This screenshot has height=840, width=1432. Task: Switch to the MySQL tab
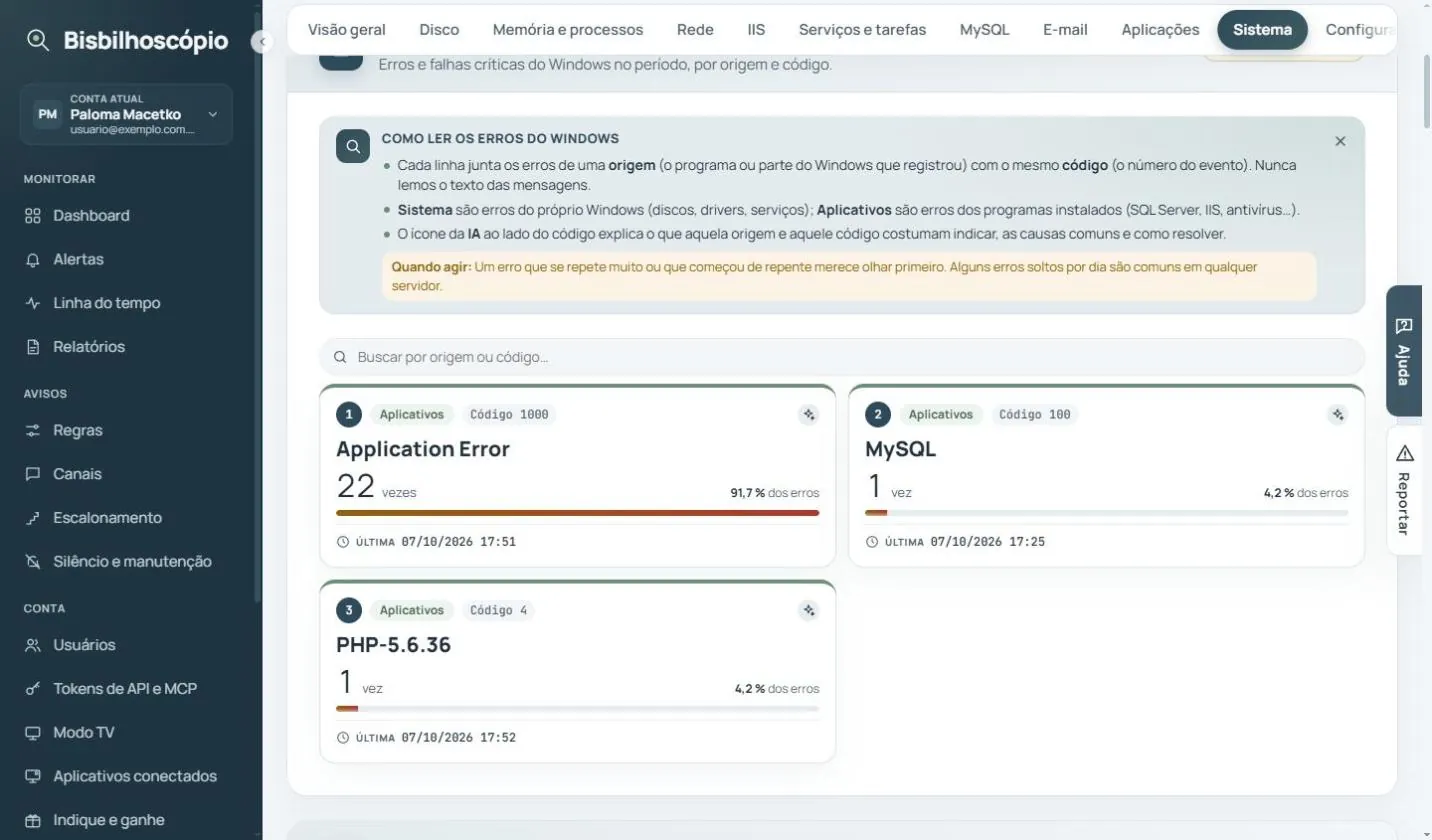click(984, 30)
